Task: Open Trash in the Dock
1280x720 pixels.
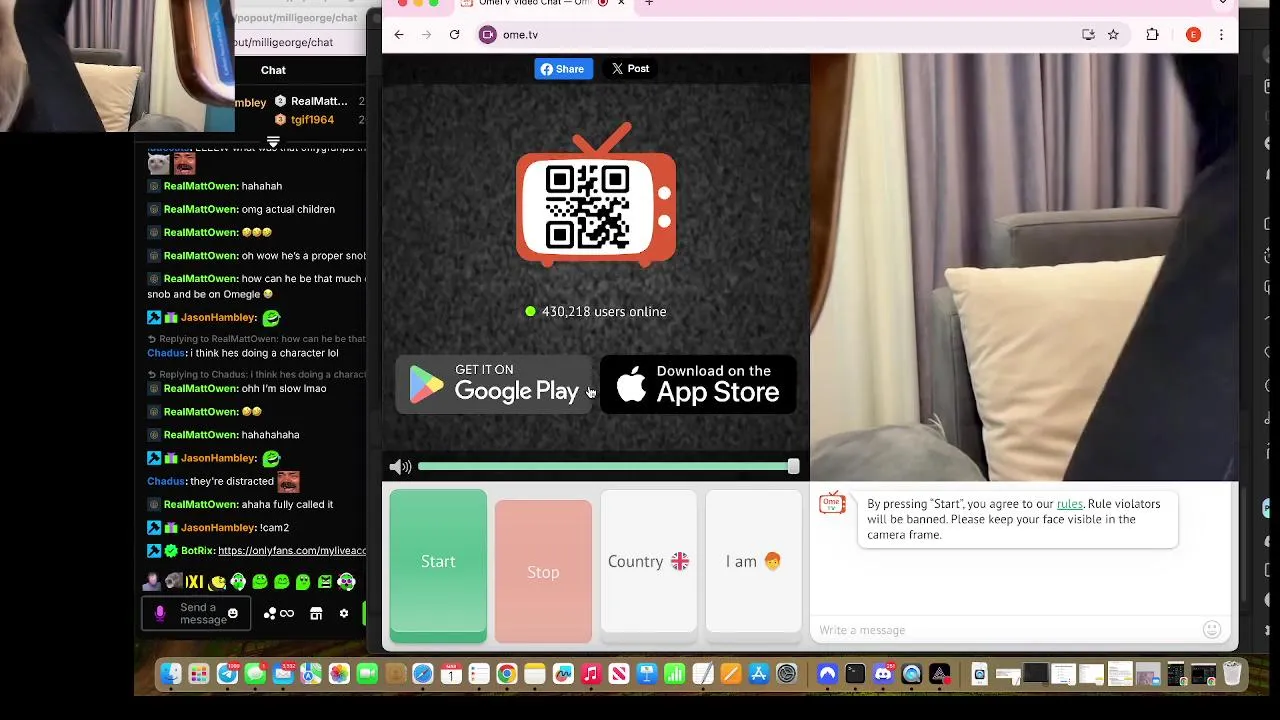Action: [1231, 675]
